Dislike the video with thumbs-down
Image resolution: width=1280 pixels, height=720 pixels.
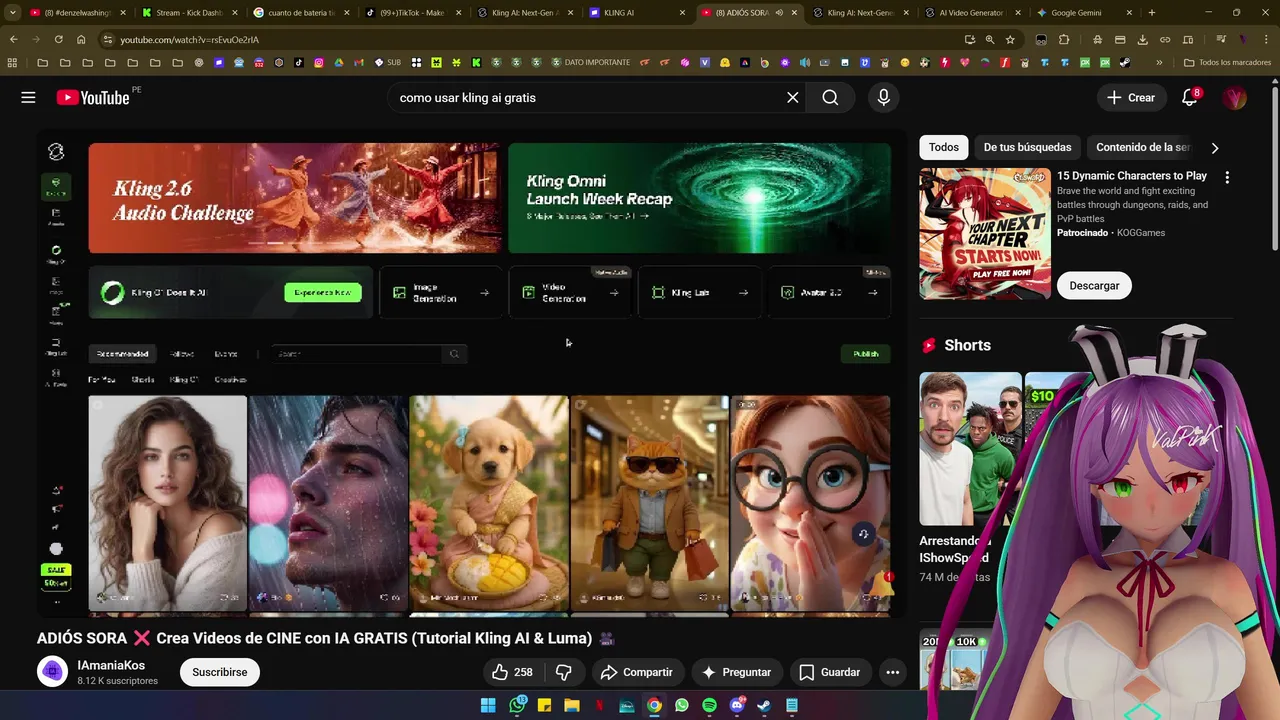coord(564,672)
